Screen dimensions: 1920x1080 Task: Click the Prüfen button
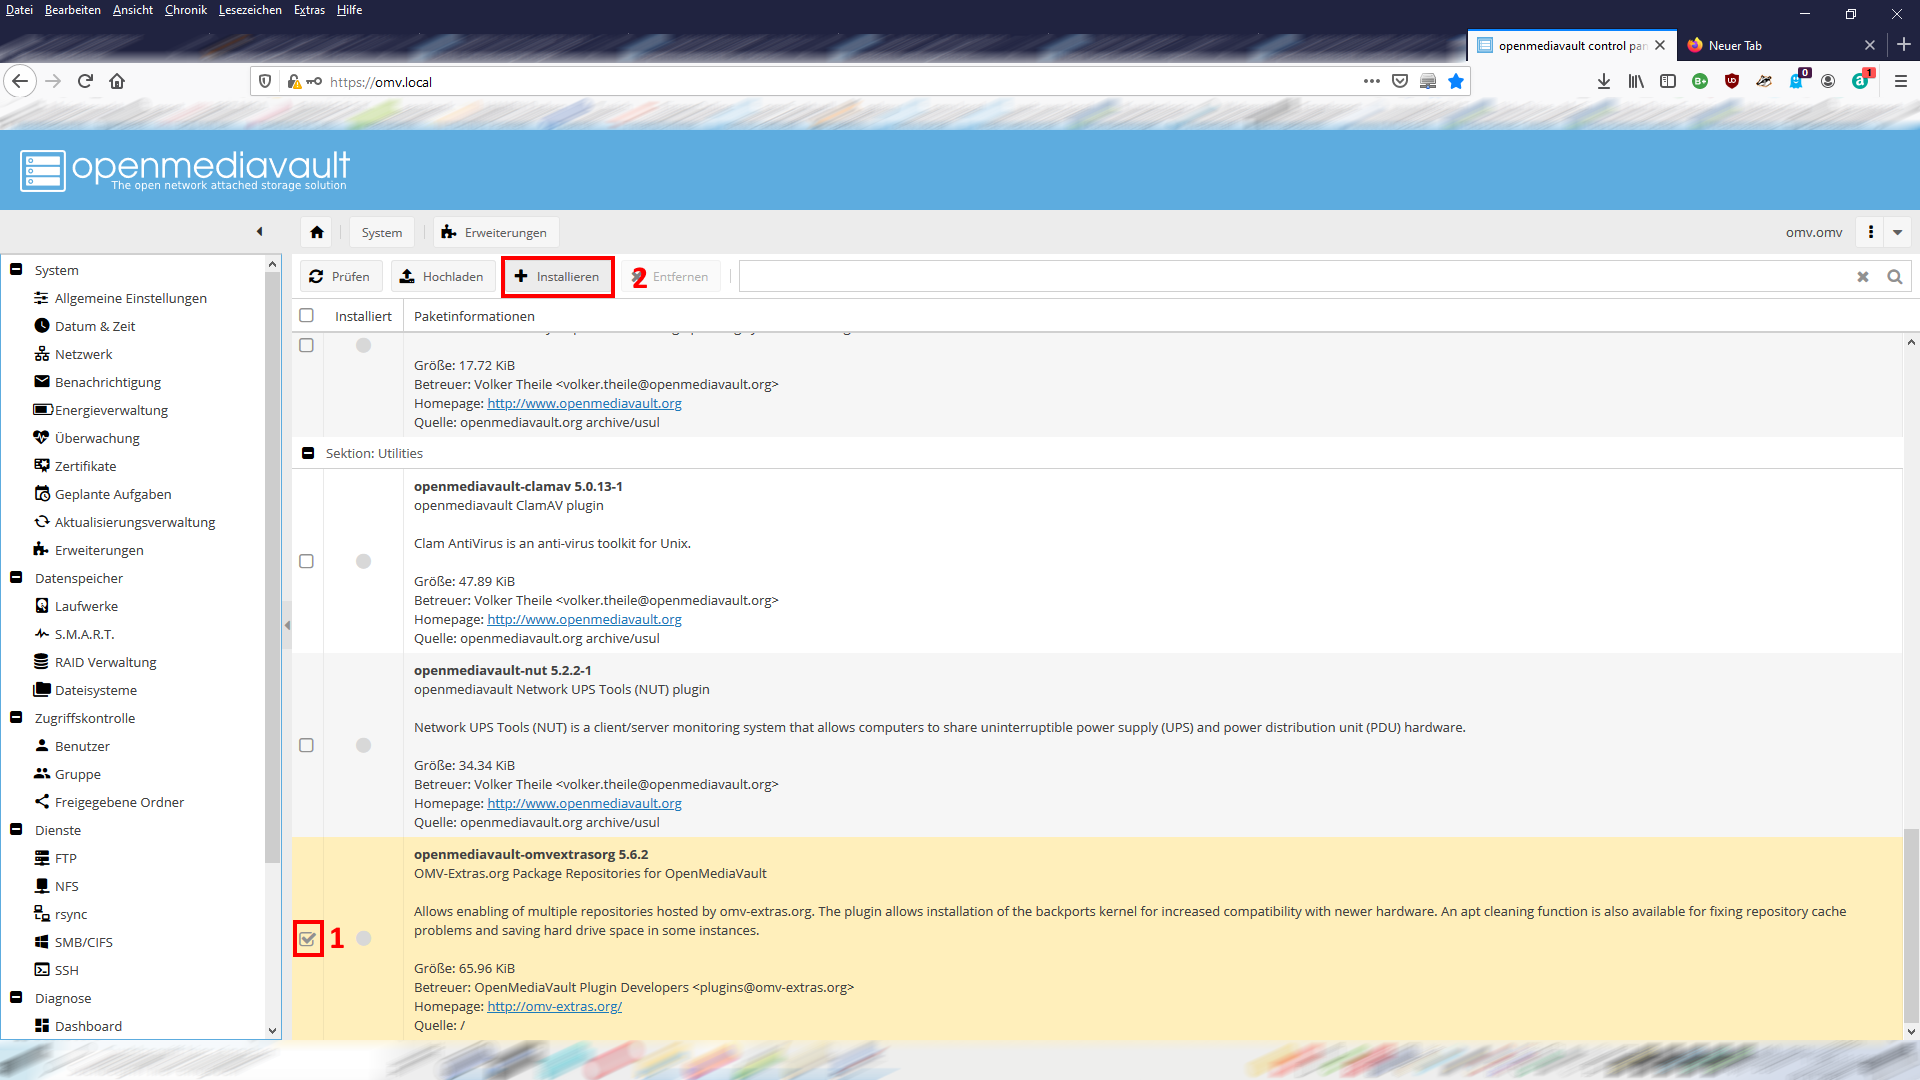click(x=340, y=277)
